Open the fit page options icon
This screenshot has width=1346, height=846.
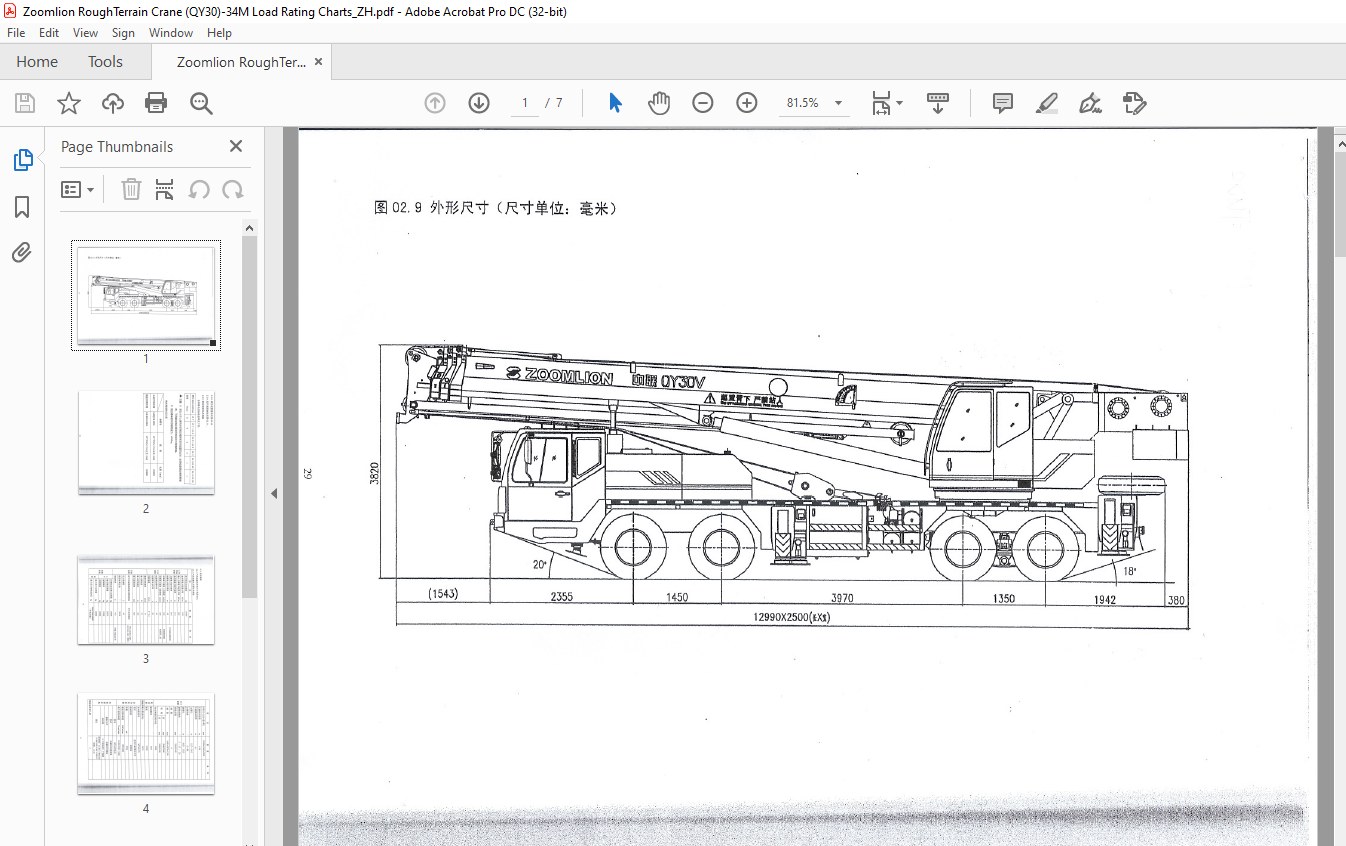click(x=886, y=103)
